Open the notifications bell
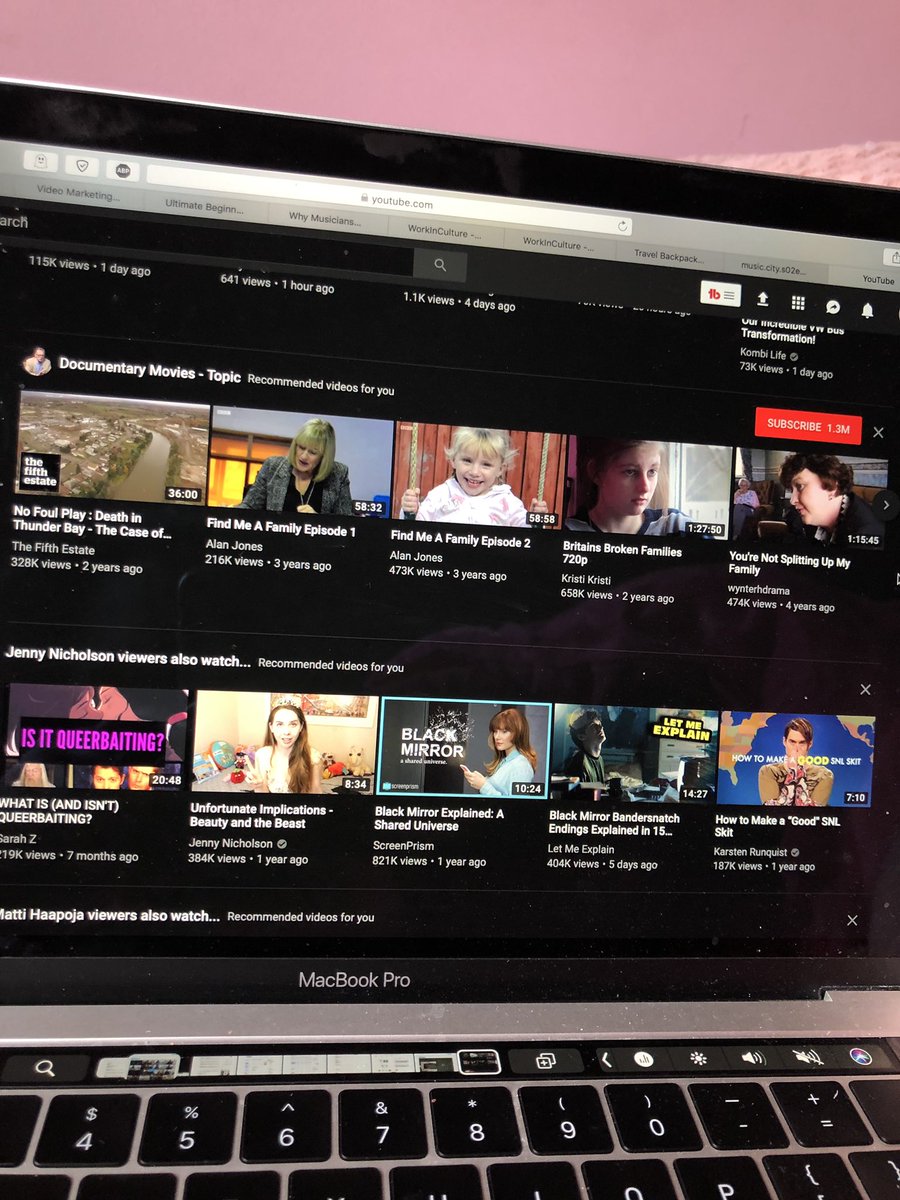Screen dimensions: 900x1200 (867, 310)
